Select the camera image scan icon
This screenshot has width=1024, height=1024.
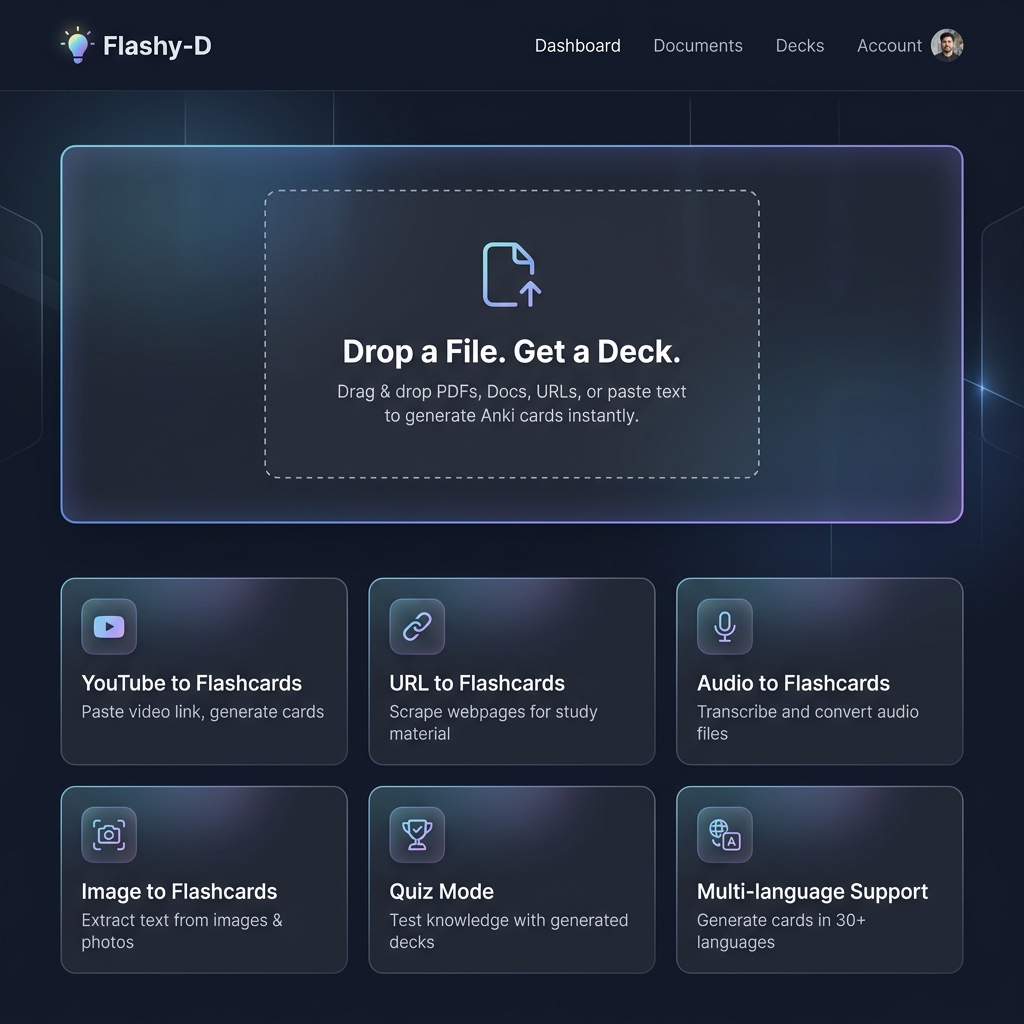click(x=109, y=835)
